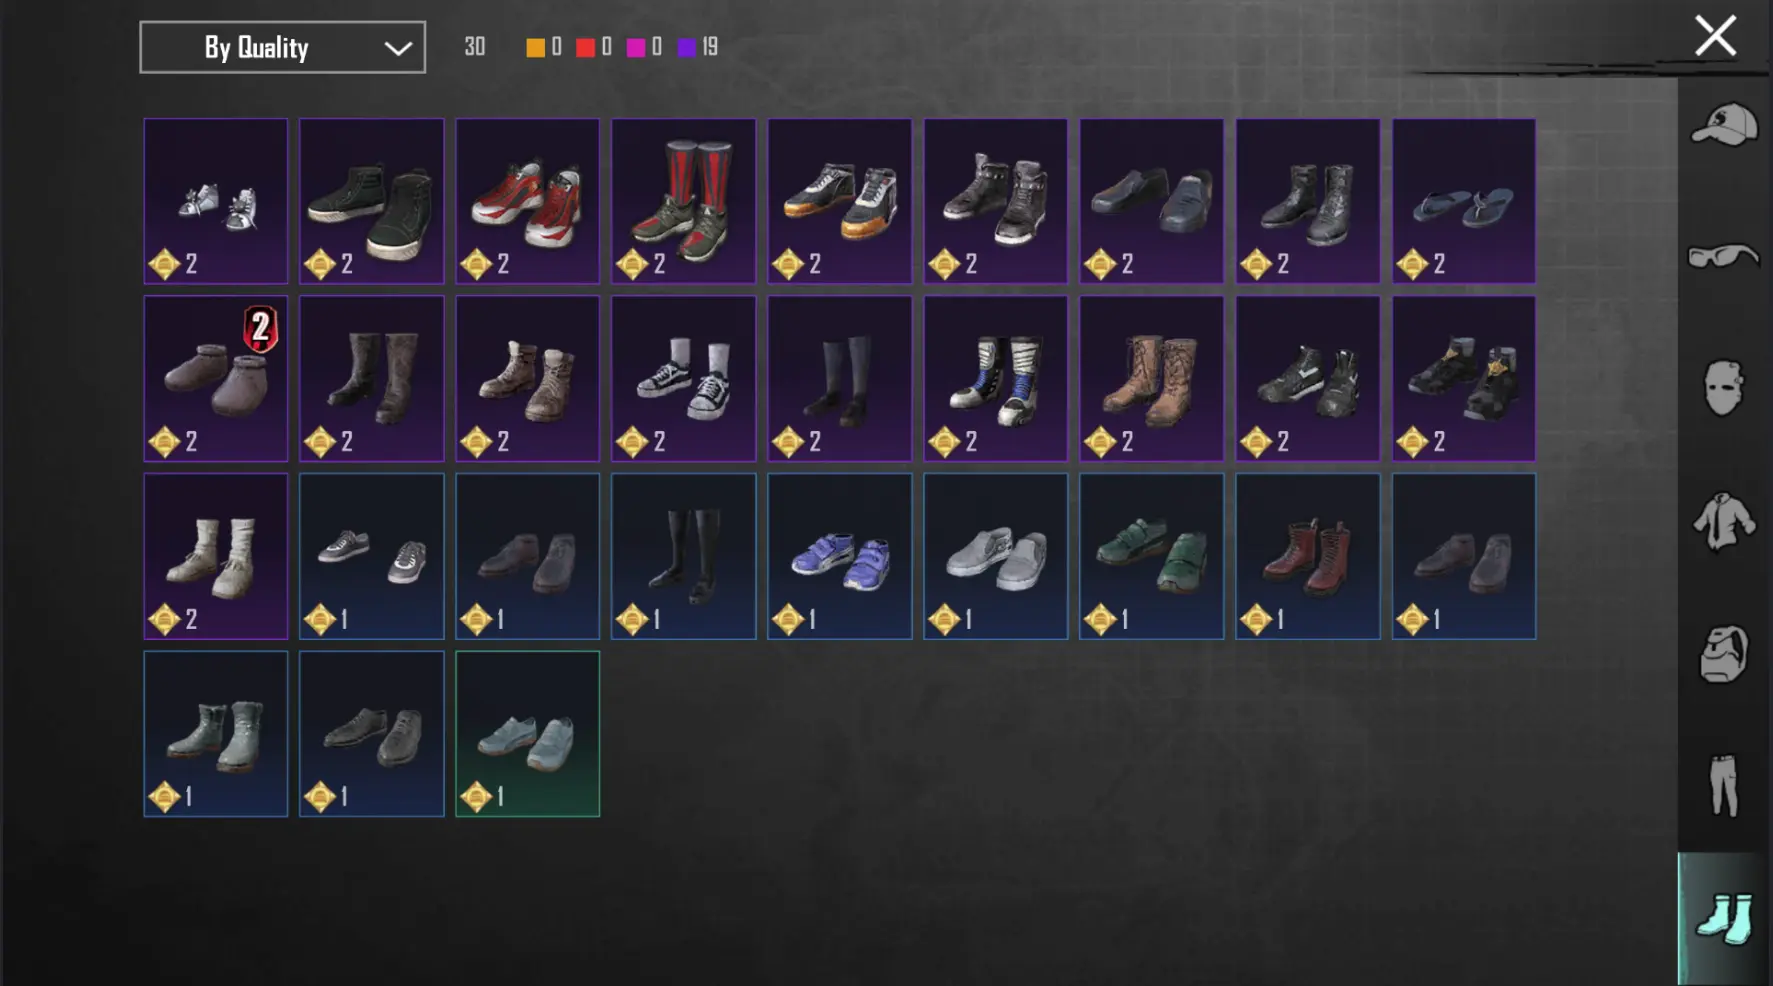The height and width of the screenshot is (986, 1773).
Task: Select the shoes category icon
Action: coord(1725,919)
